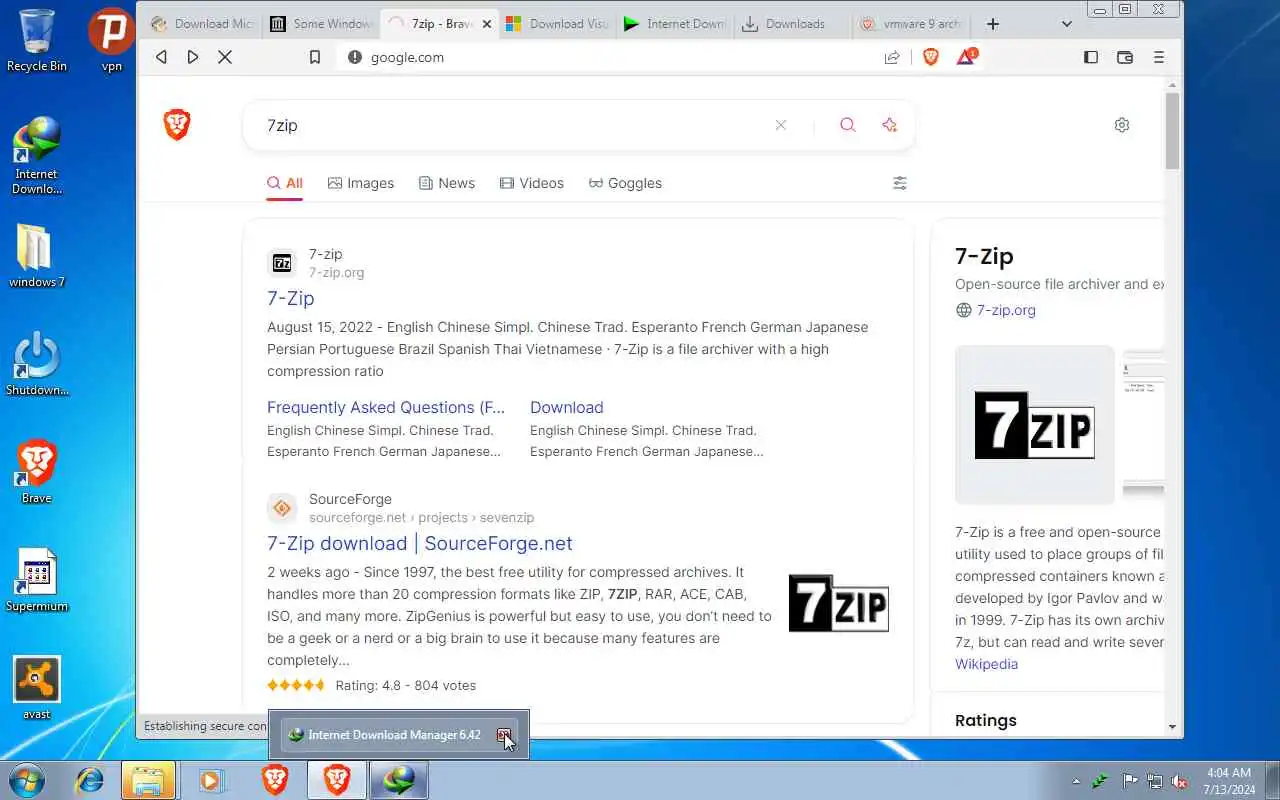Open the new tab plus button
Image resolution: width=1280 pixels, height=800 pixels.
click(993, 24)
